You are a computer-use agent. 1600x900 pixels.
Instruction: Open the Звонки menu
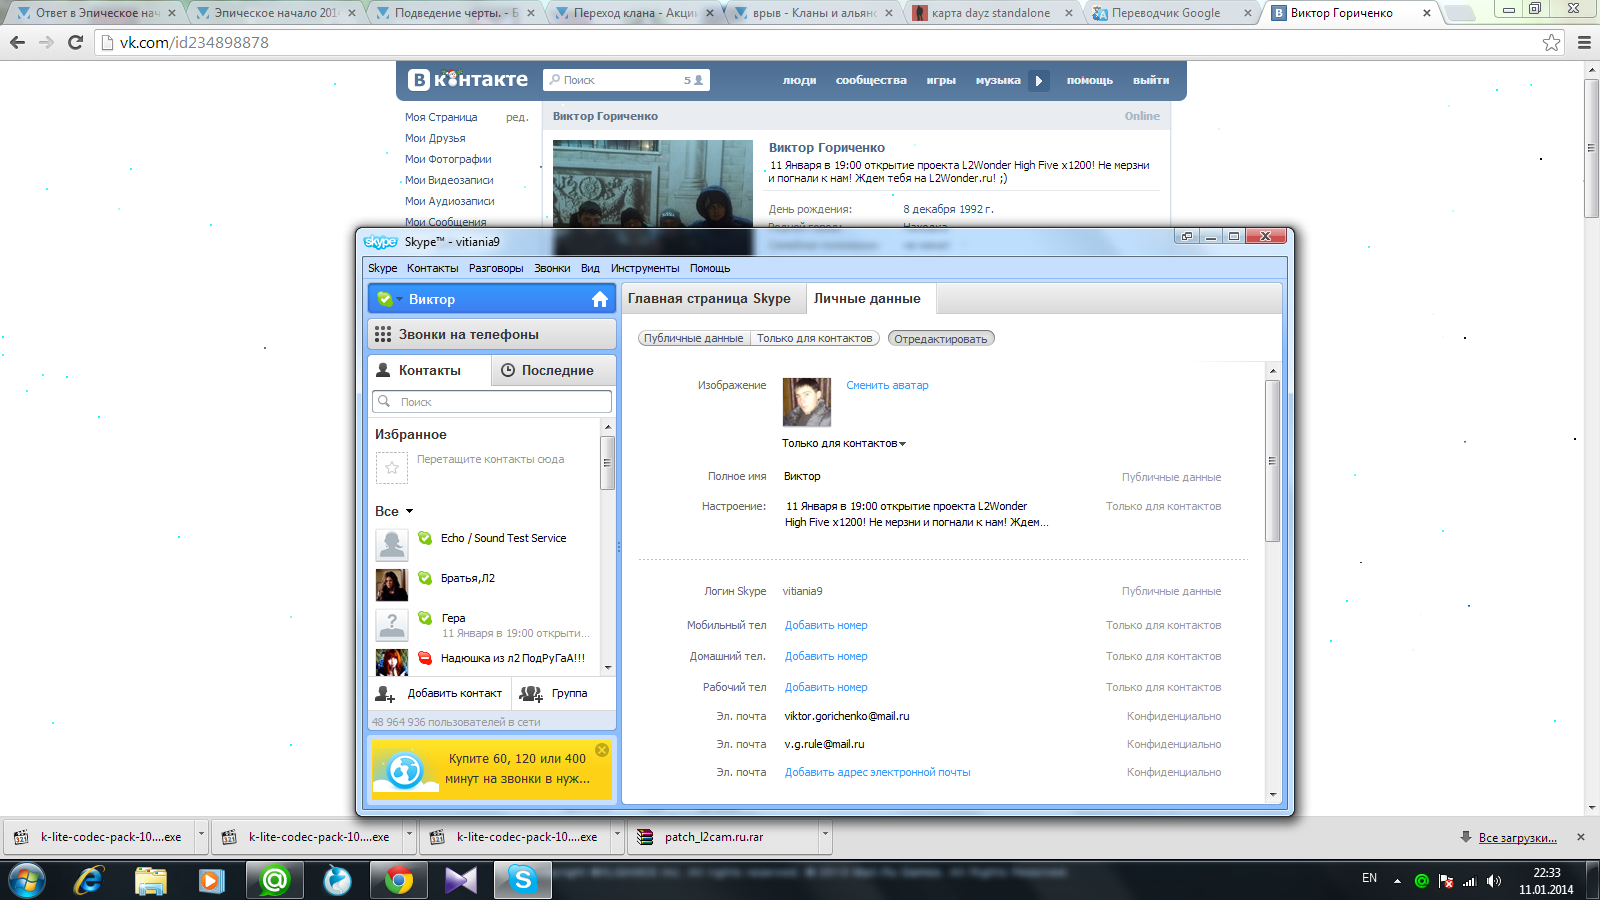coord(552,268)
